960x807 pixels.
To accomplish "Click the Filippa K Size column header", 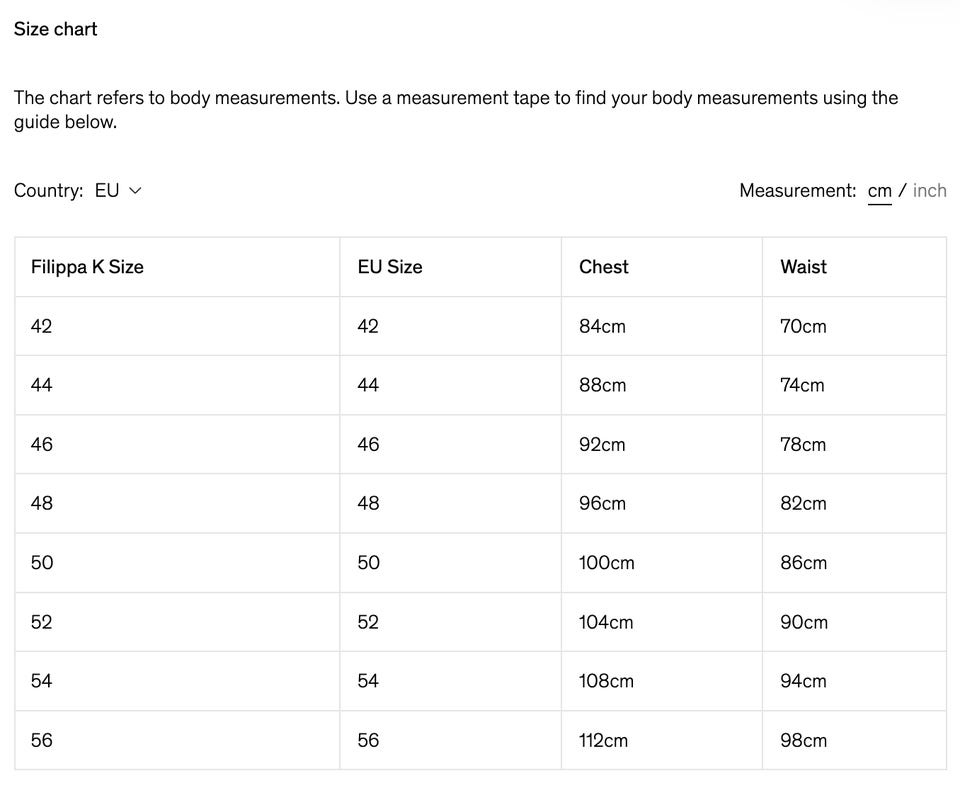I will point(87,267).
